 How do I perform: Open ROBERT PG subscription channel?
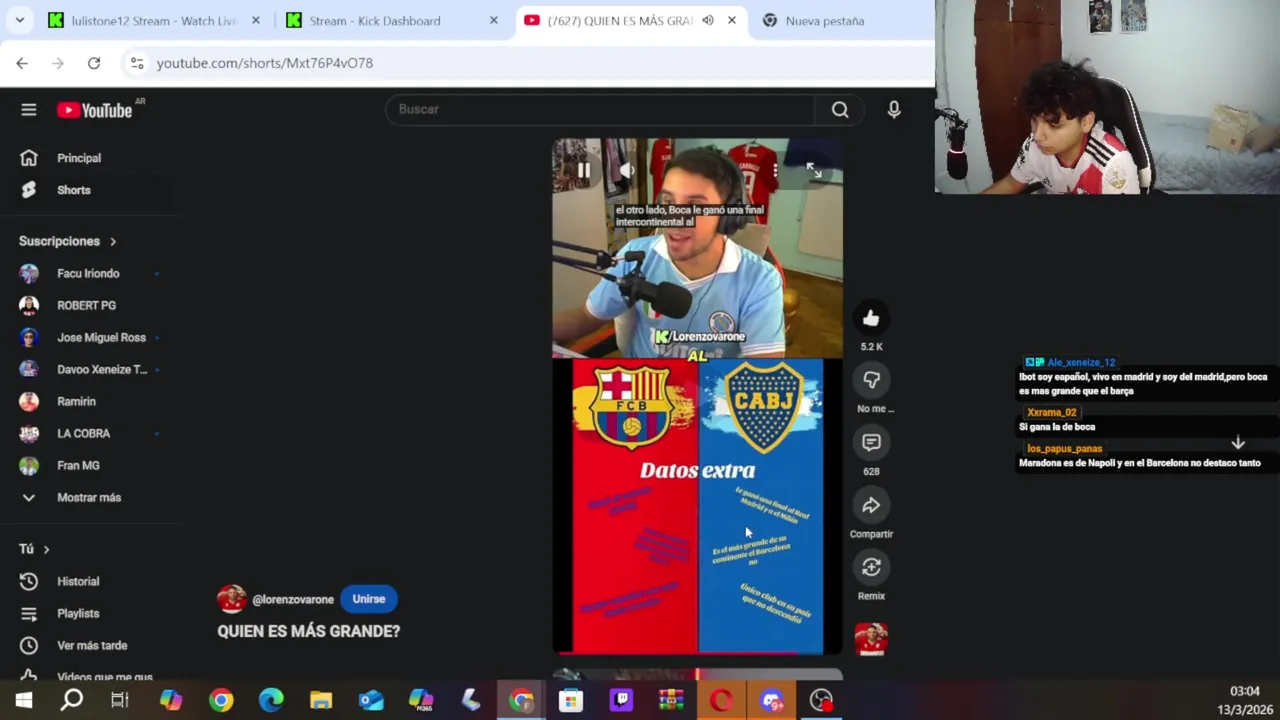88,305
